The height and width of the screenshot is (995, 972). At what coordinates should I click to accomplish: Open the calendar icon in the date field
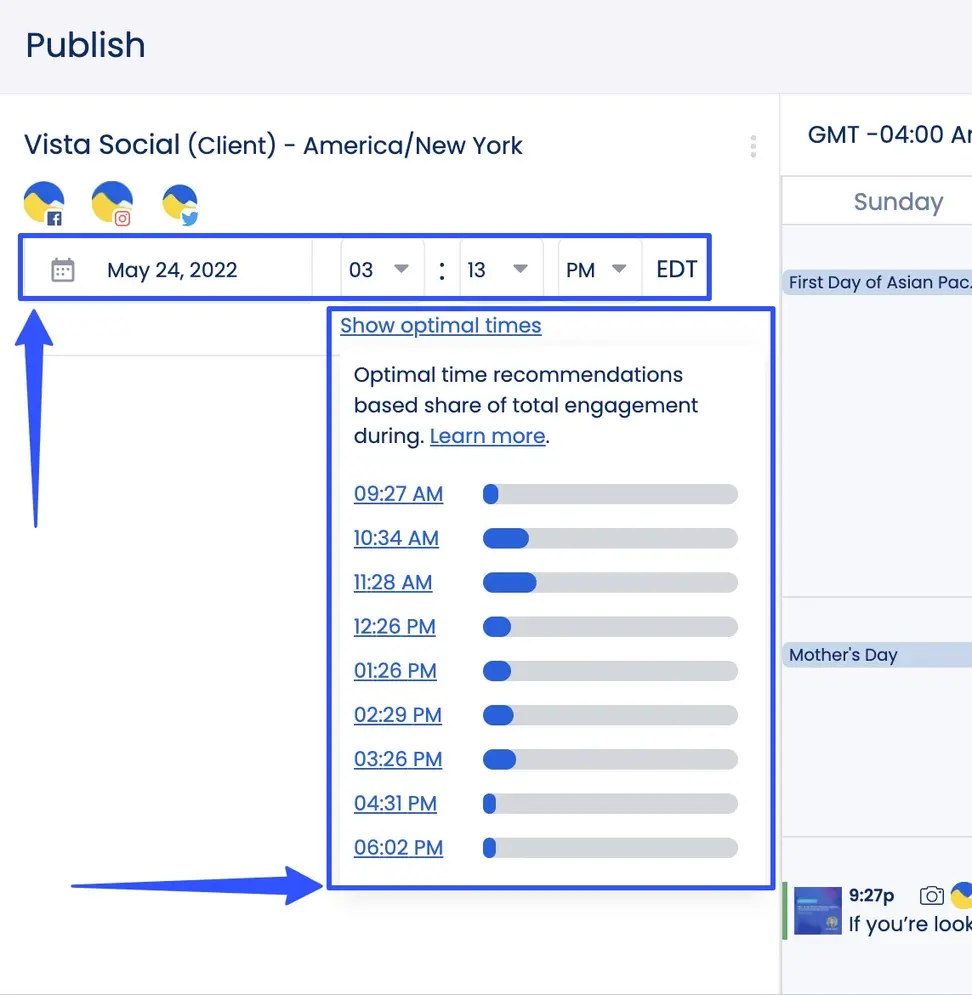[62, 268]
